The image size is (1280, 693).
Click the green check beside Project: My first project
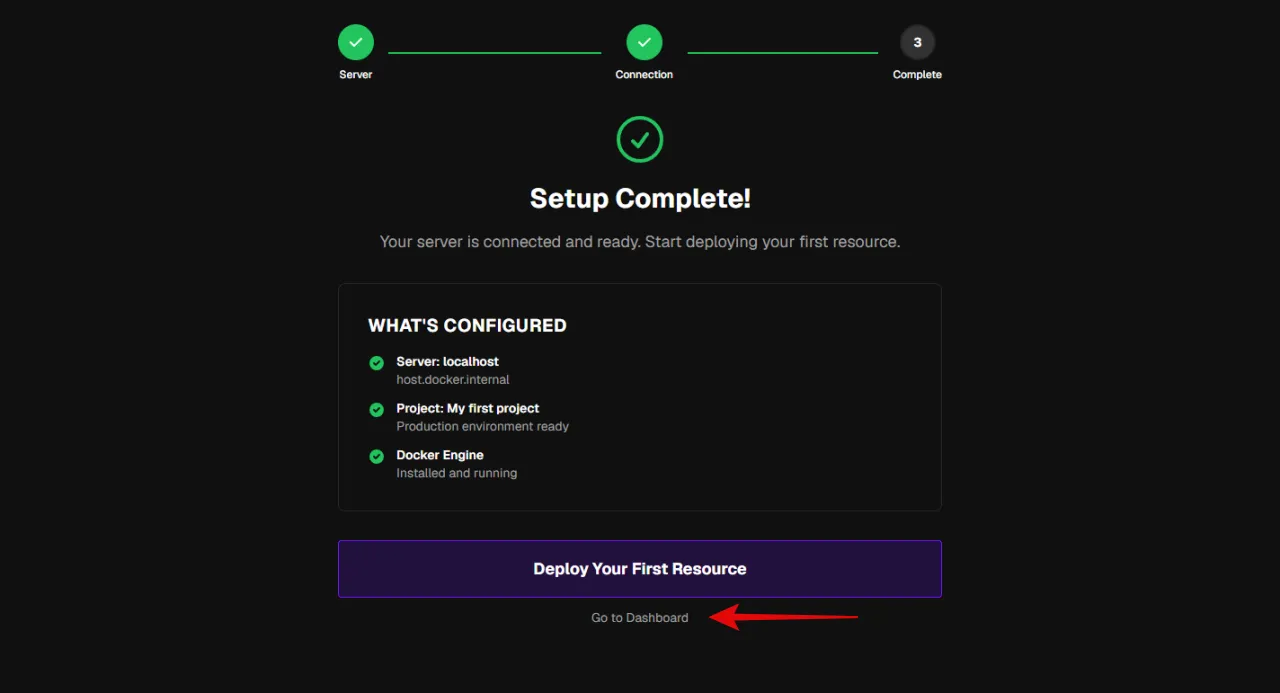coord(376,409)
